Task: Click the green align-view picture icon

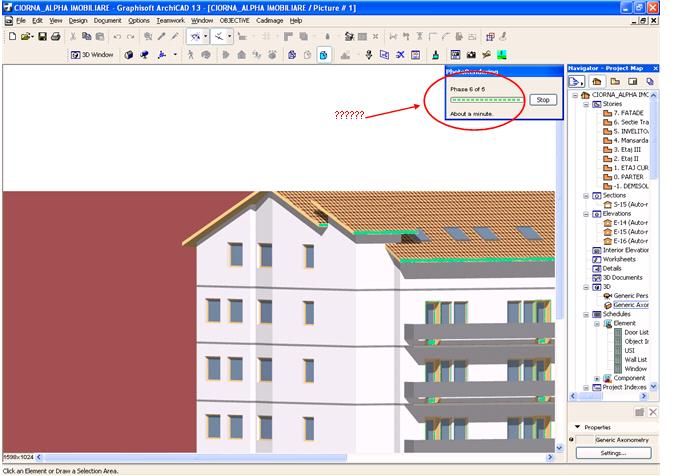Action: pyautogui.click(x=502, y=55)
